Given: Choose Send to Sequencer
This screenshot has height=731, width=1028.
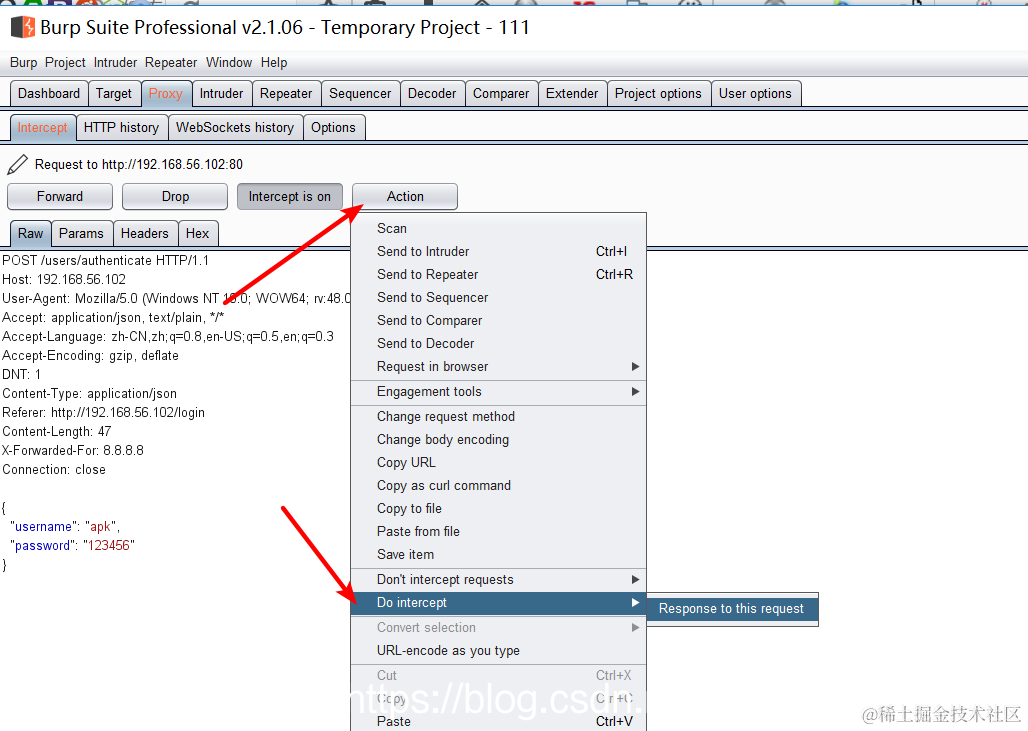Looking at the screenshot, I should (498, 298).
